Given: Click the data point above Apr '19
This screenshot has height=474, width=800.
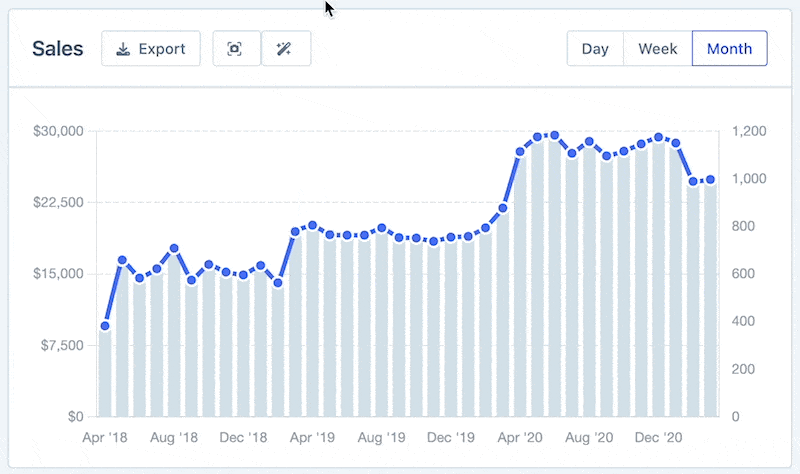Looking at the screenshot, I should pyautogui.click(x=312, y=226).
